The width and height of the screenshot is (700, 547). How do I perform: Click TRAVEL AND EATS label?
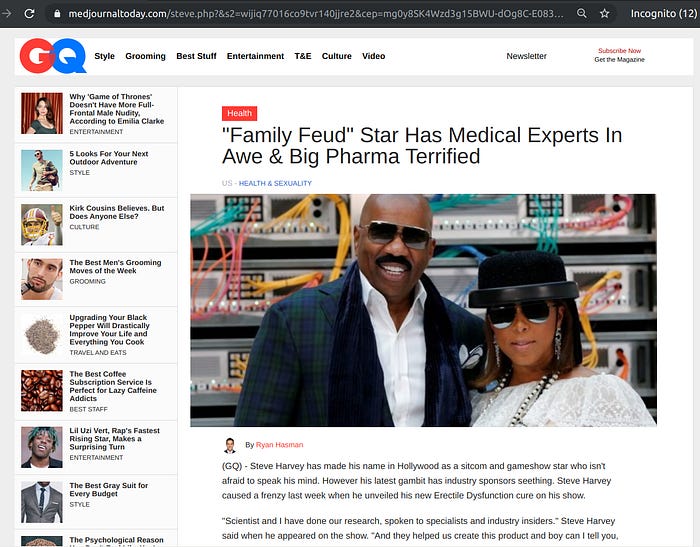(x=98, y=353)
